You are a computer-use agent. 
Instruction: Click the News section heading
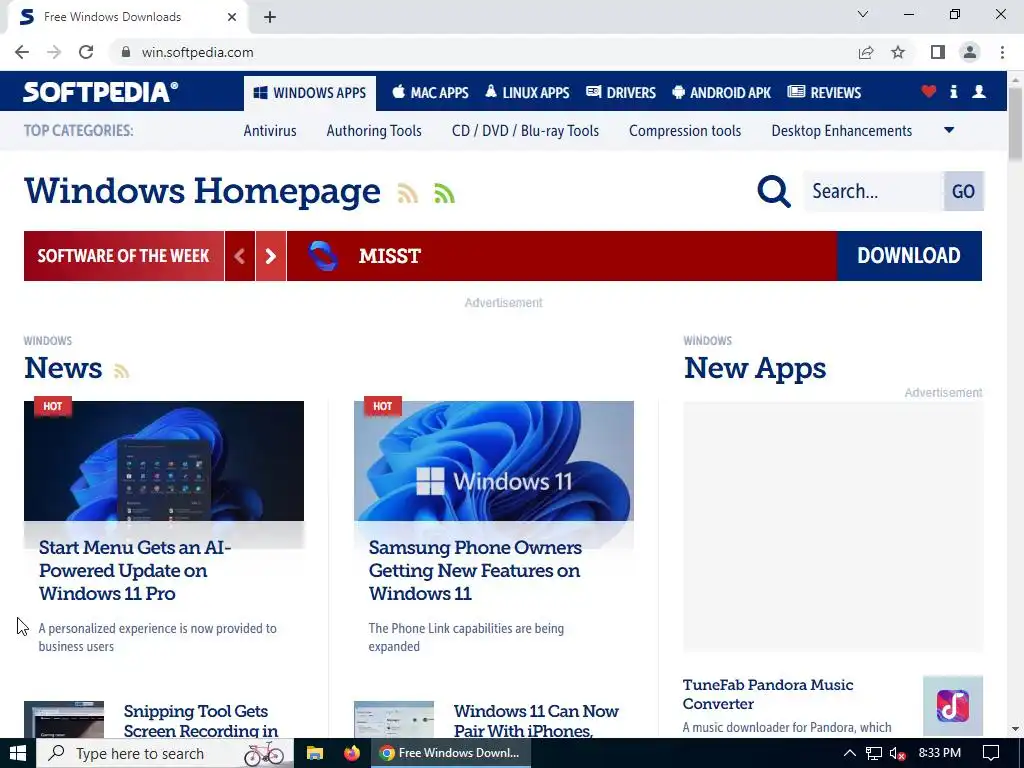point(63,368)
